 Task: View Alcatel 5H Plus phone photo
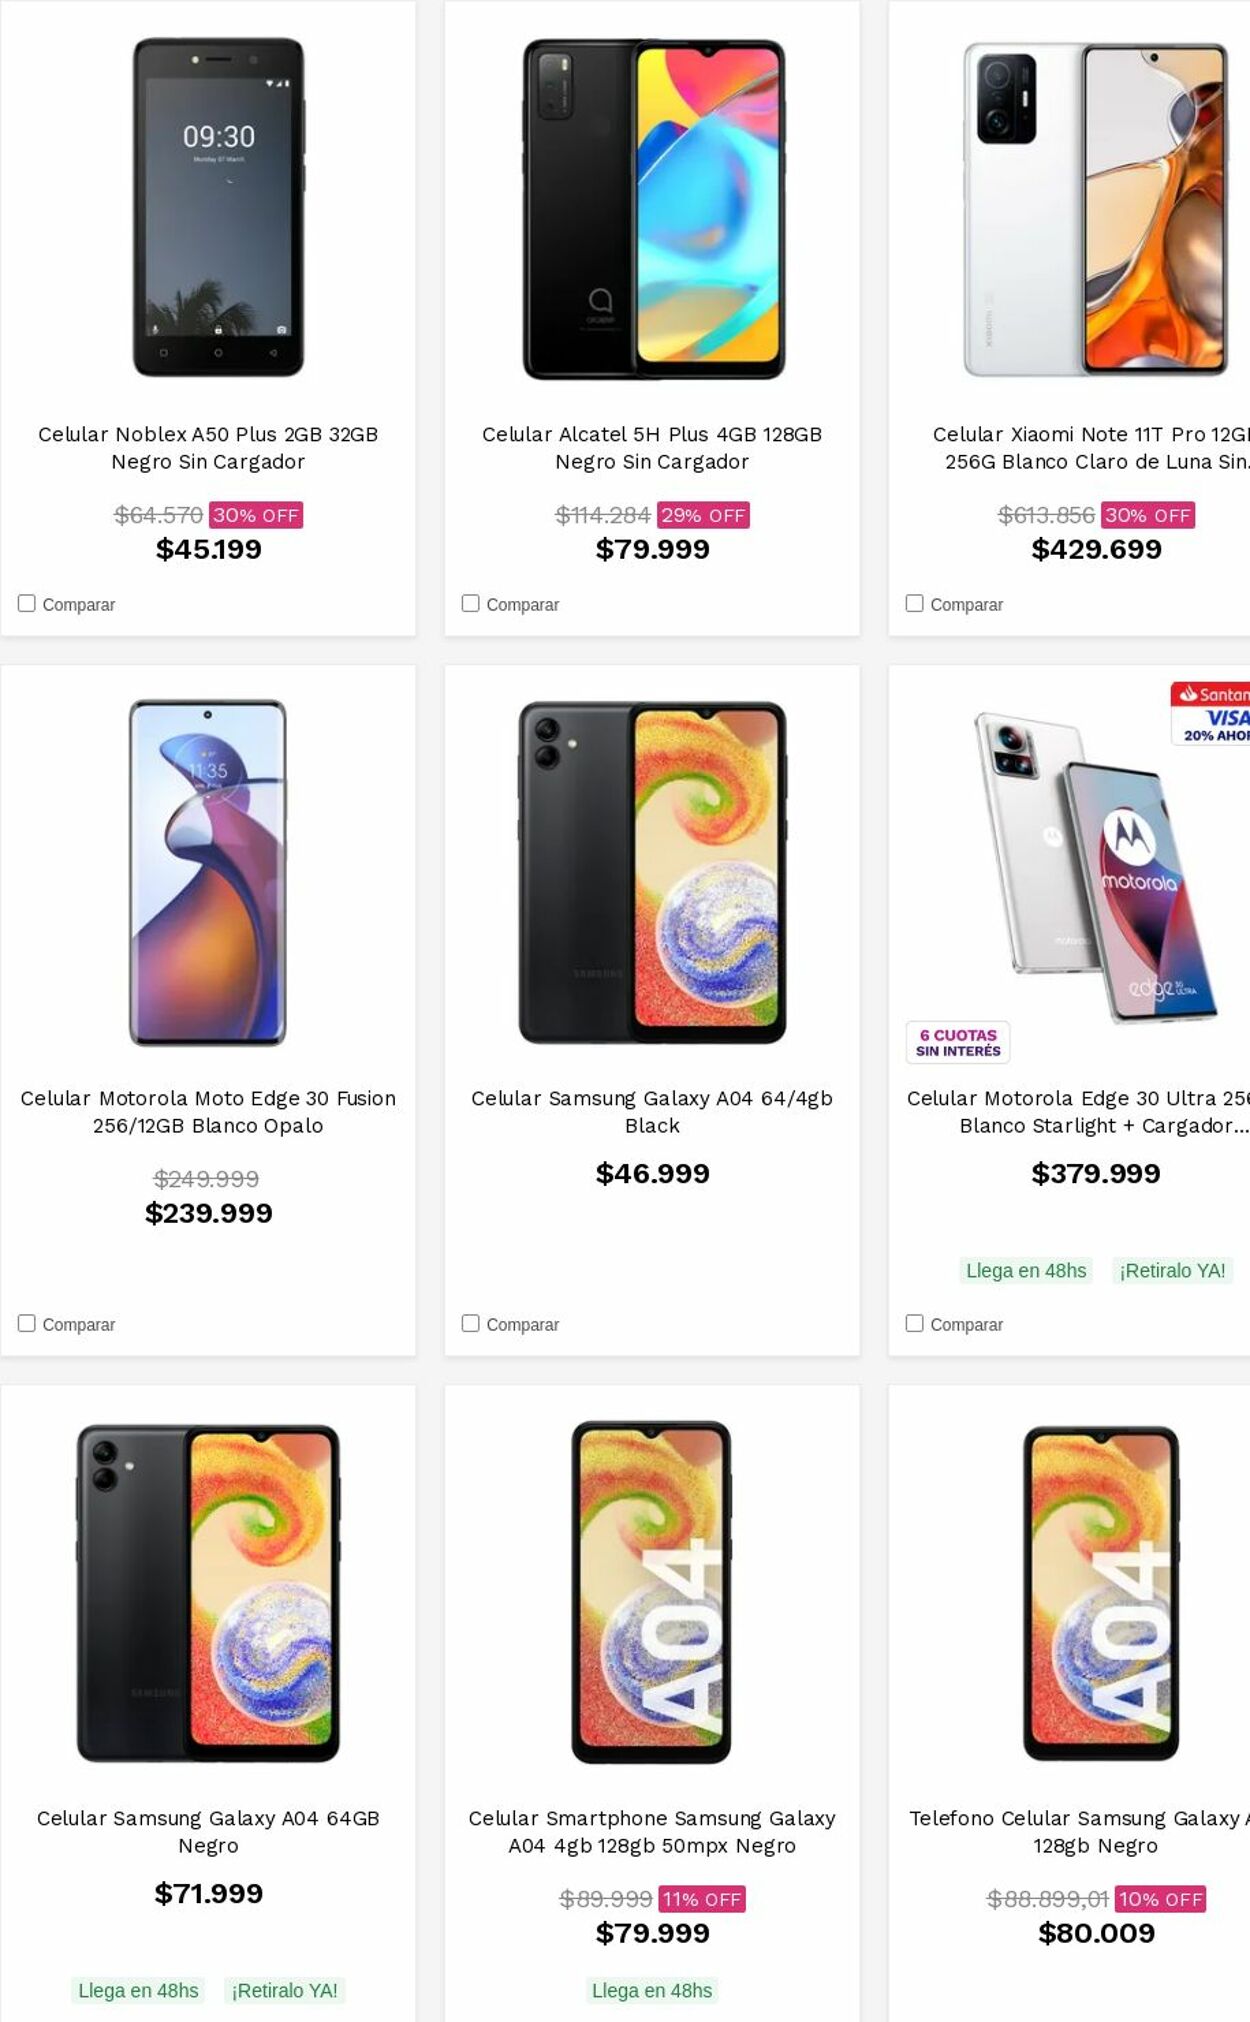click(653, 208)
